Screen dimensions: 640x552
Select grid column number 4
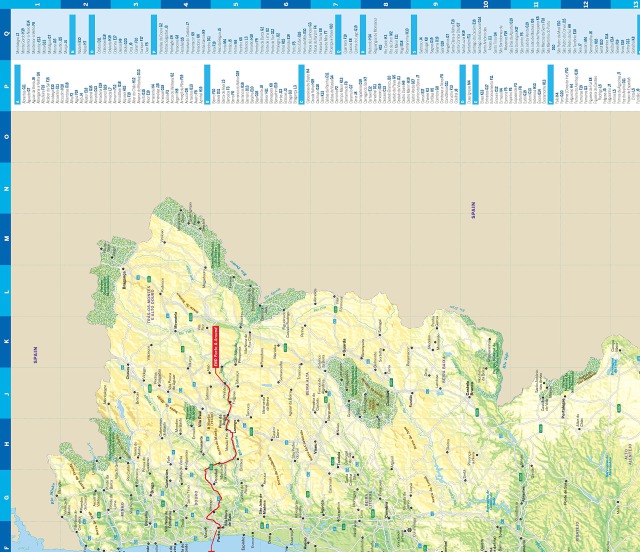pos(186,4)
